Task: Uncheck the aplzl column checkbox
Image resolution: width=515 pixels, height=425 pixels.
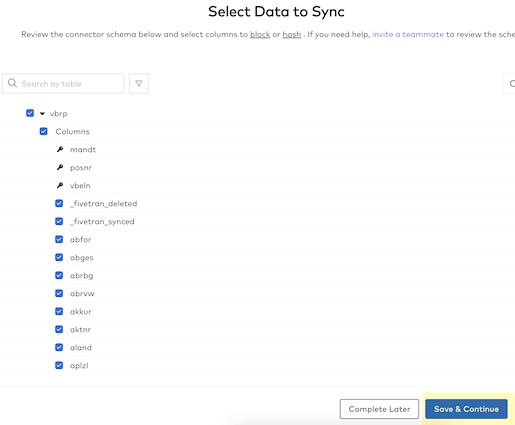Action: coord(59,365)
